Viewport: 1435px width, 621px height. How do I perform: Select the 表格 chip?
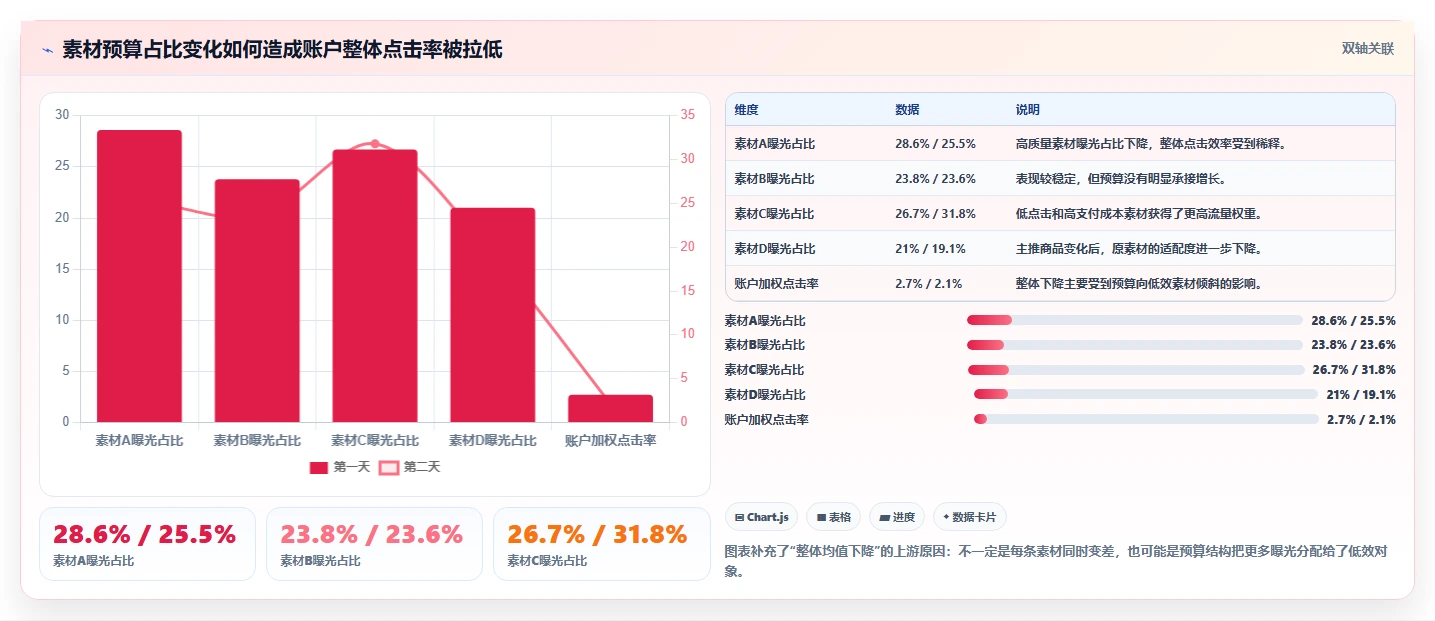(834, 517)
